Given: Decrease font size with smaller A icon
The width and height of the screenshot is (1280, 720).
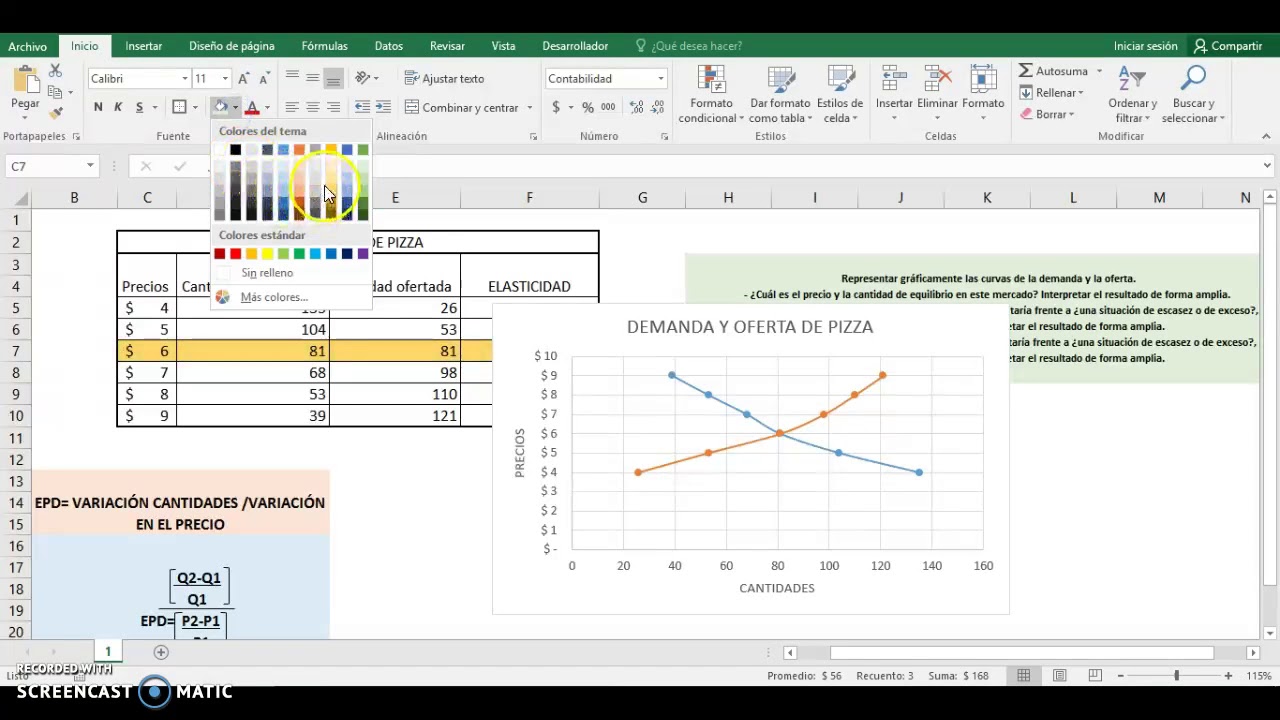Looking at the screenshot, I should coord(264,78).
